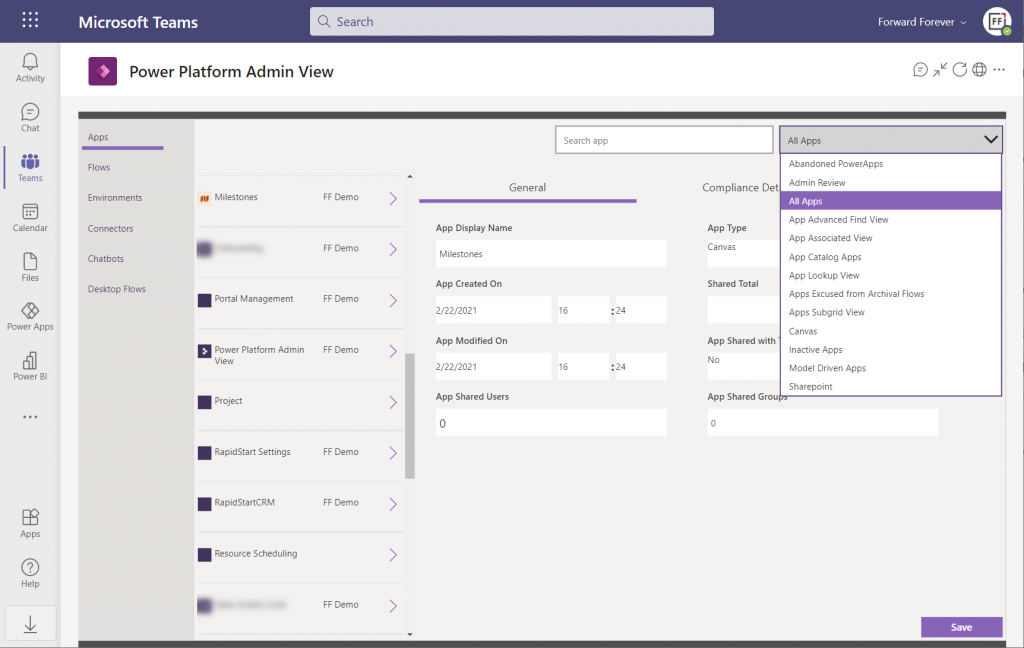Choose App Advanced Find View option
Viewport: 1024px width, 648px height.
point(891,219)
